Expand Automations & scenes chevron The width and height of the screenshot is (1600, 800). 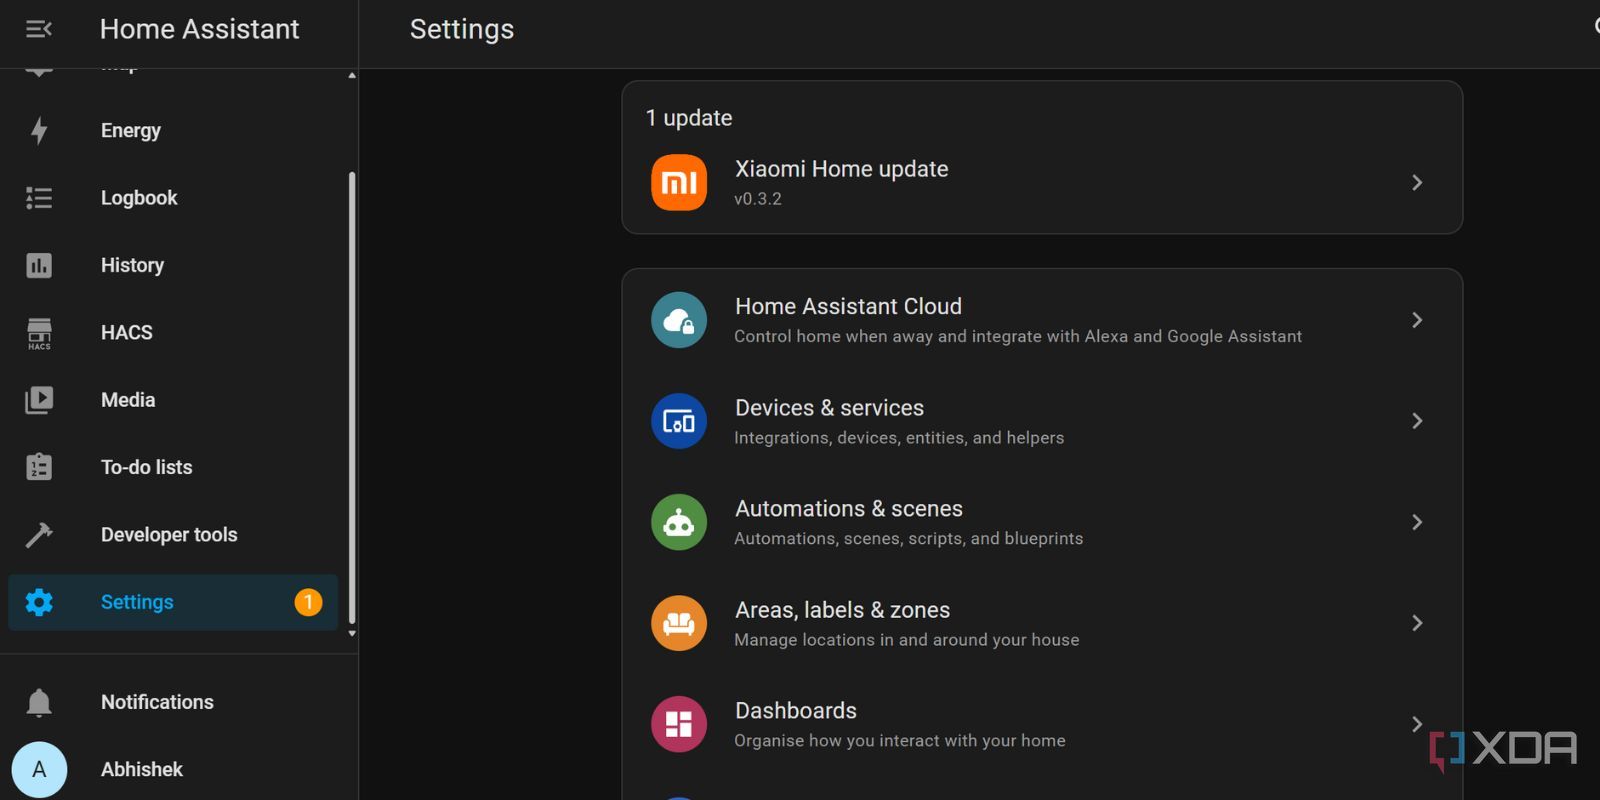pos(1417,522)
